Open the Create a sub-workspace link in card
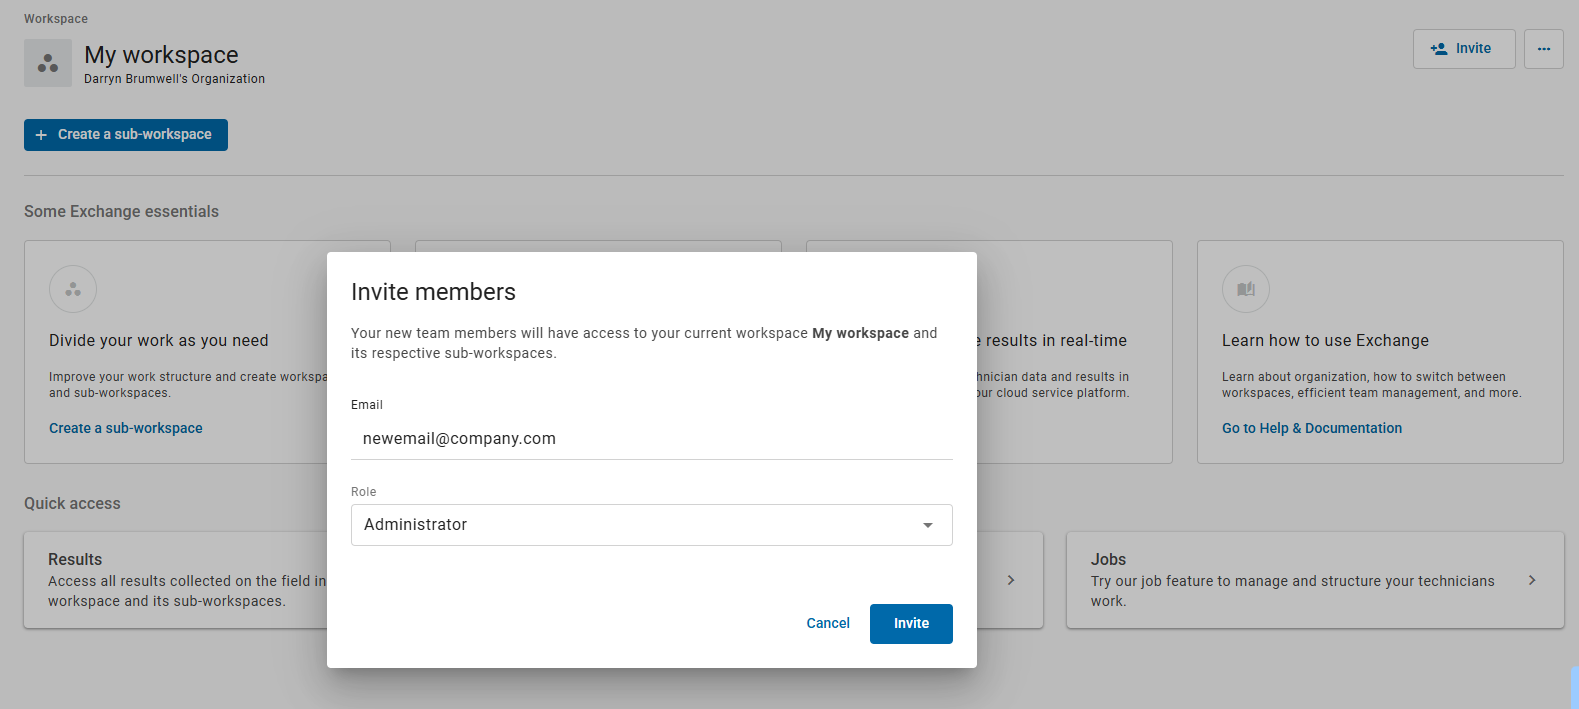This screenshot has width=1579, height=709. [x=126, y=428]
